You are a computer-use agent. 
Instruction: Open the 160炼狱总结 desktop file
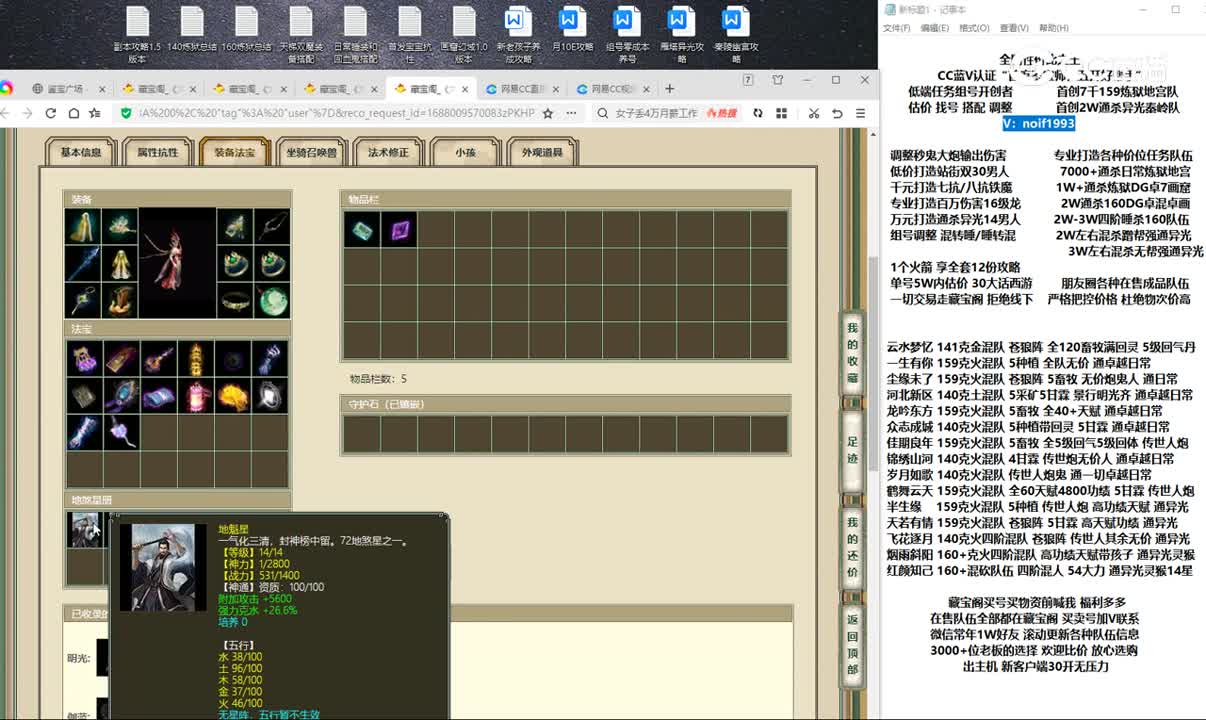tap(247, 30)
